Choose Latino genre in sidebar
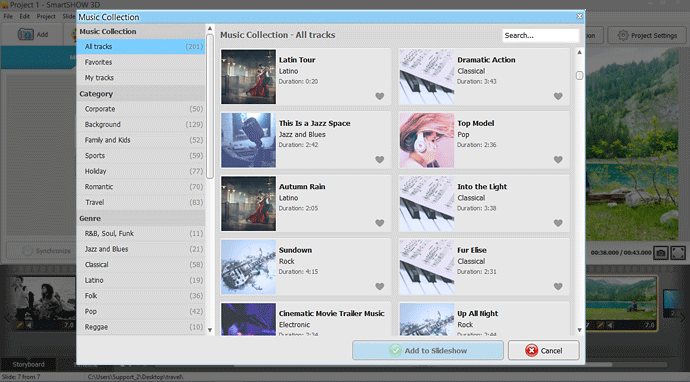This screenshot has width=690, height=382. 141,280
